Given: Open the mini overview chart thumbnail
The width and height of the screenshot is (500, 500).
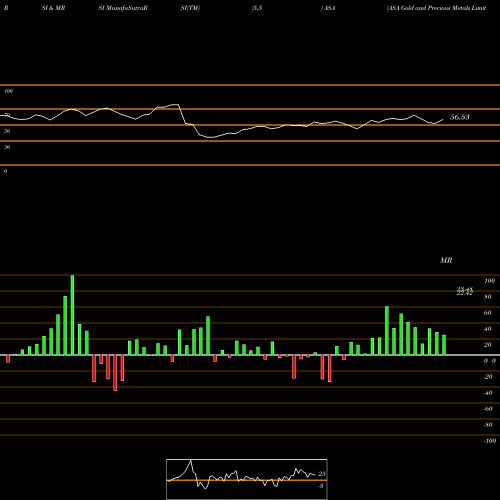Looking at the screenshot, I should [247, 479].
